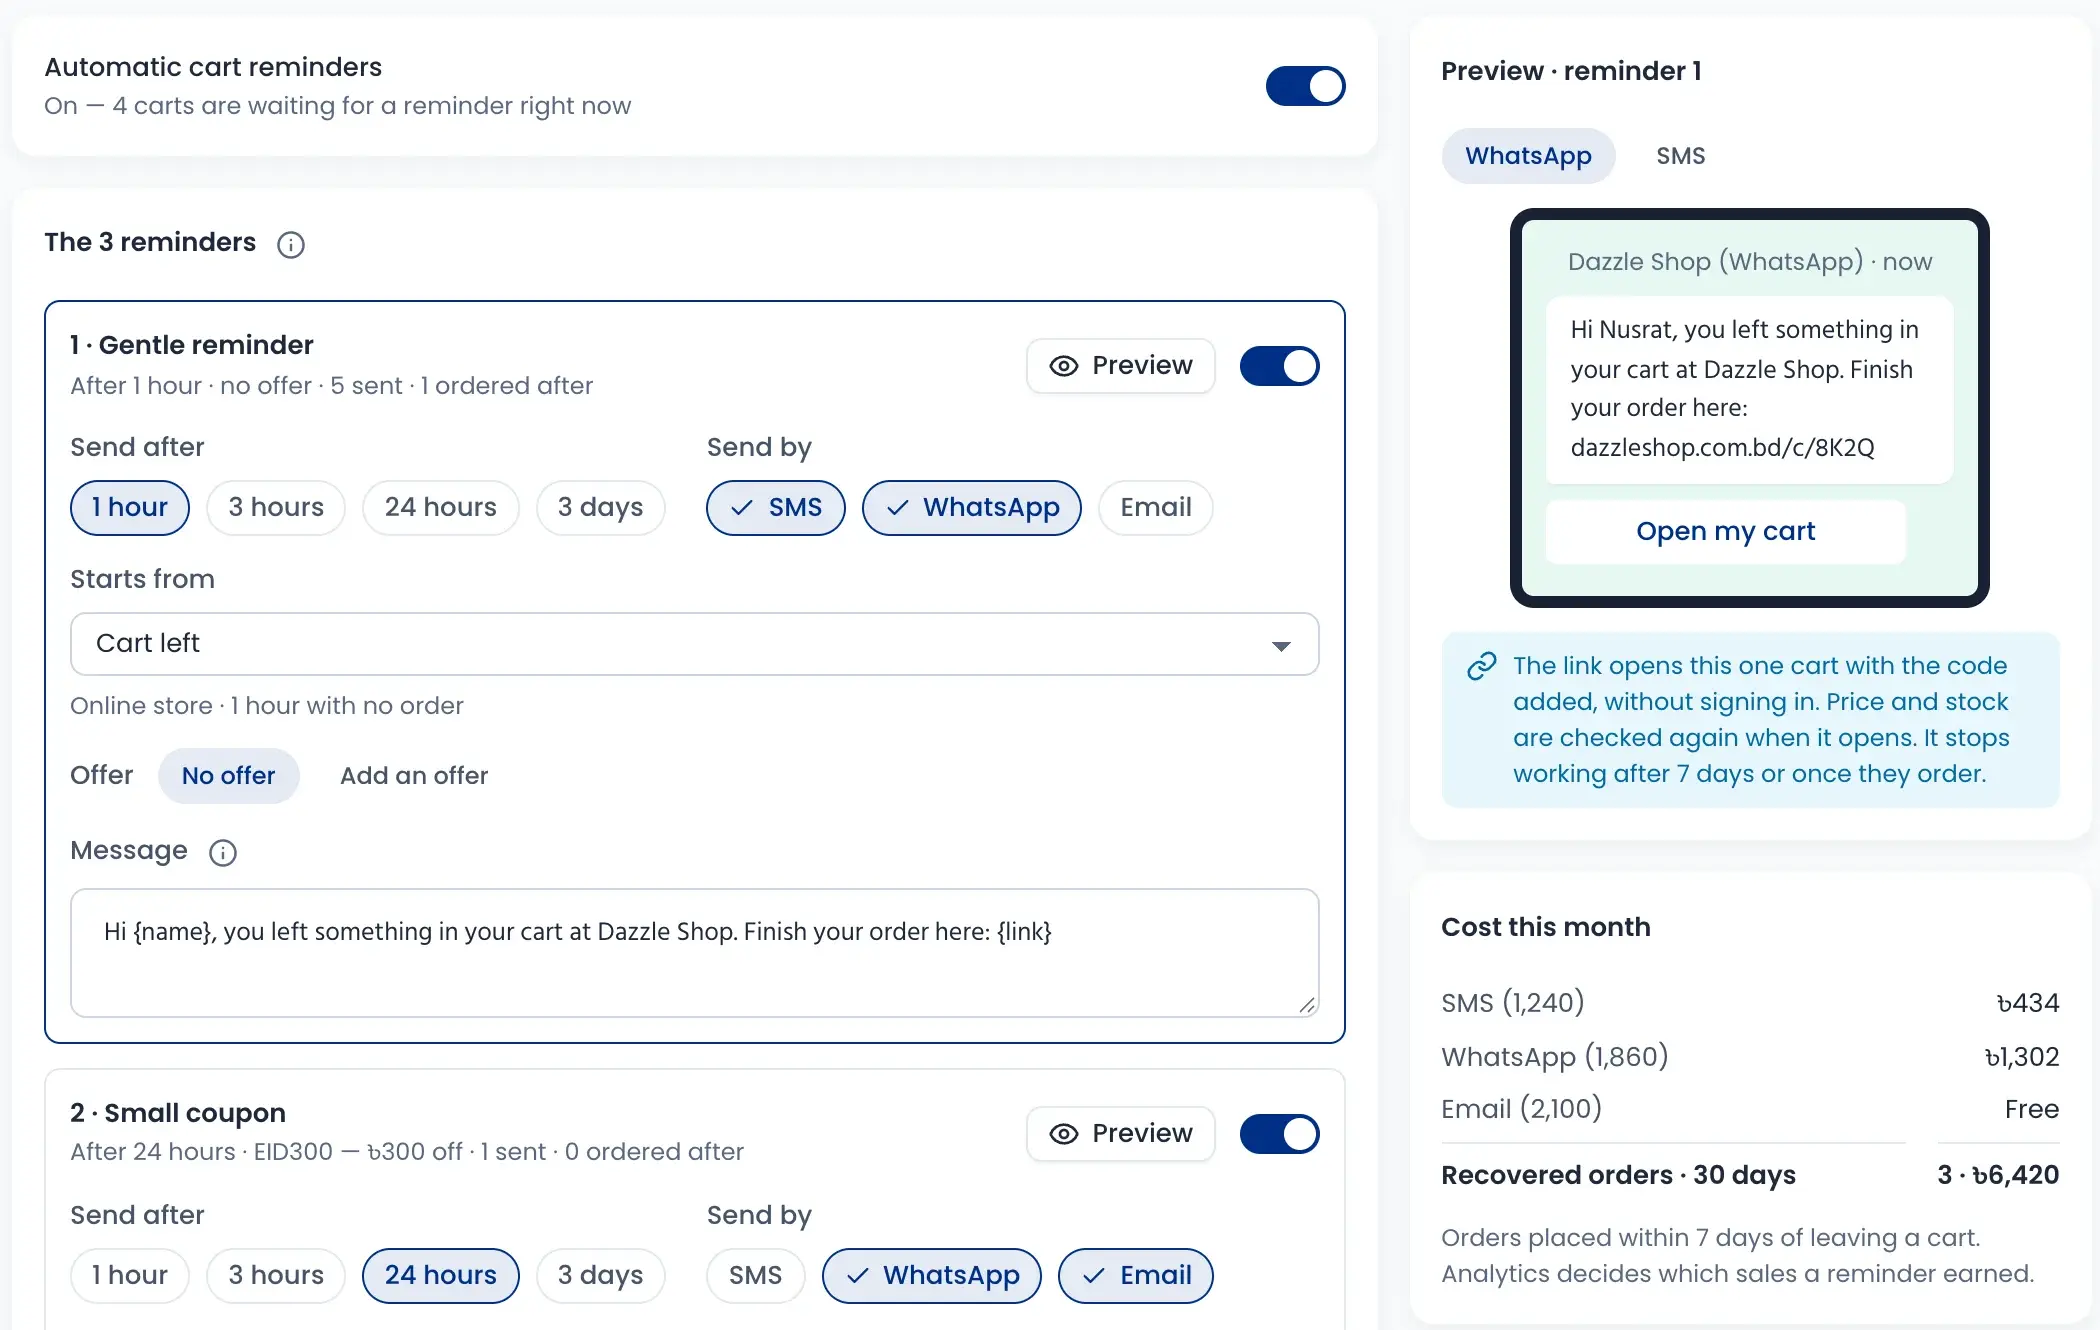Choose No offer for Gentle reminder
This screenshot has width=2100, height=1330.
point(228,776)
